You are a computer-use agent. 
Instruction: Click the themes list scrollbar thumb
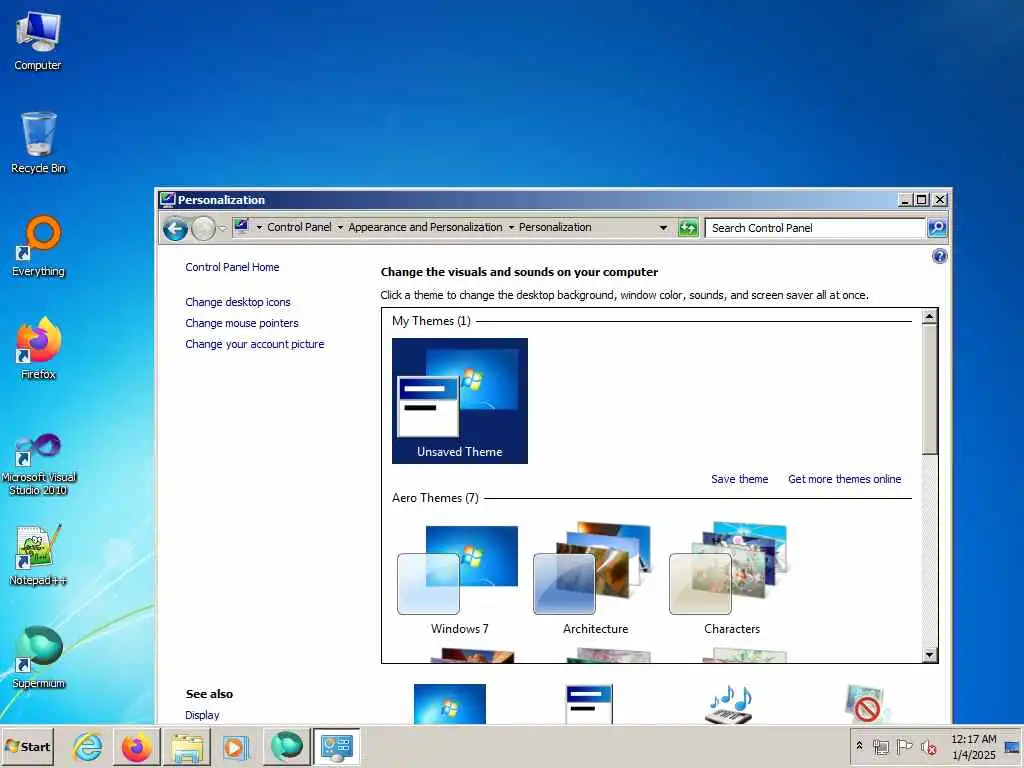(x=929, y=389)
